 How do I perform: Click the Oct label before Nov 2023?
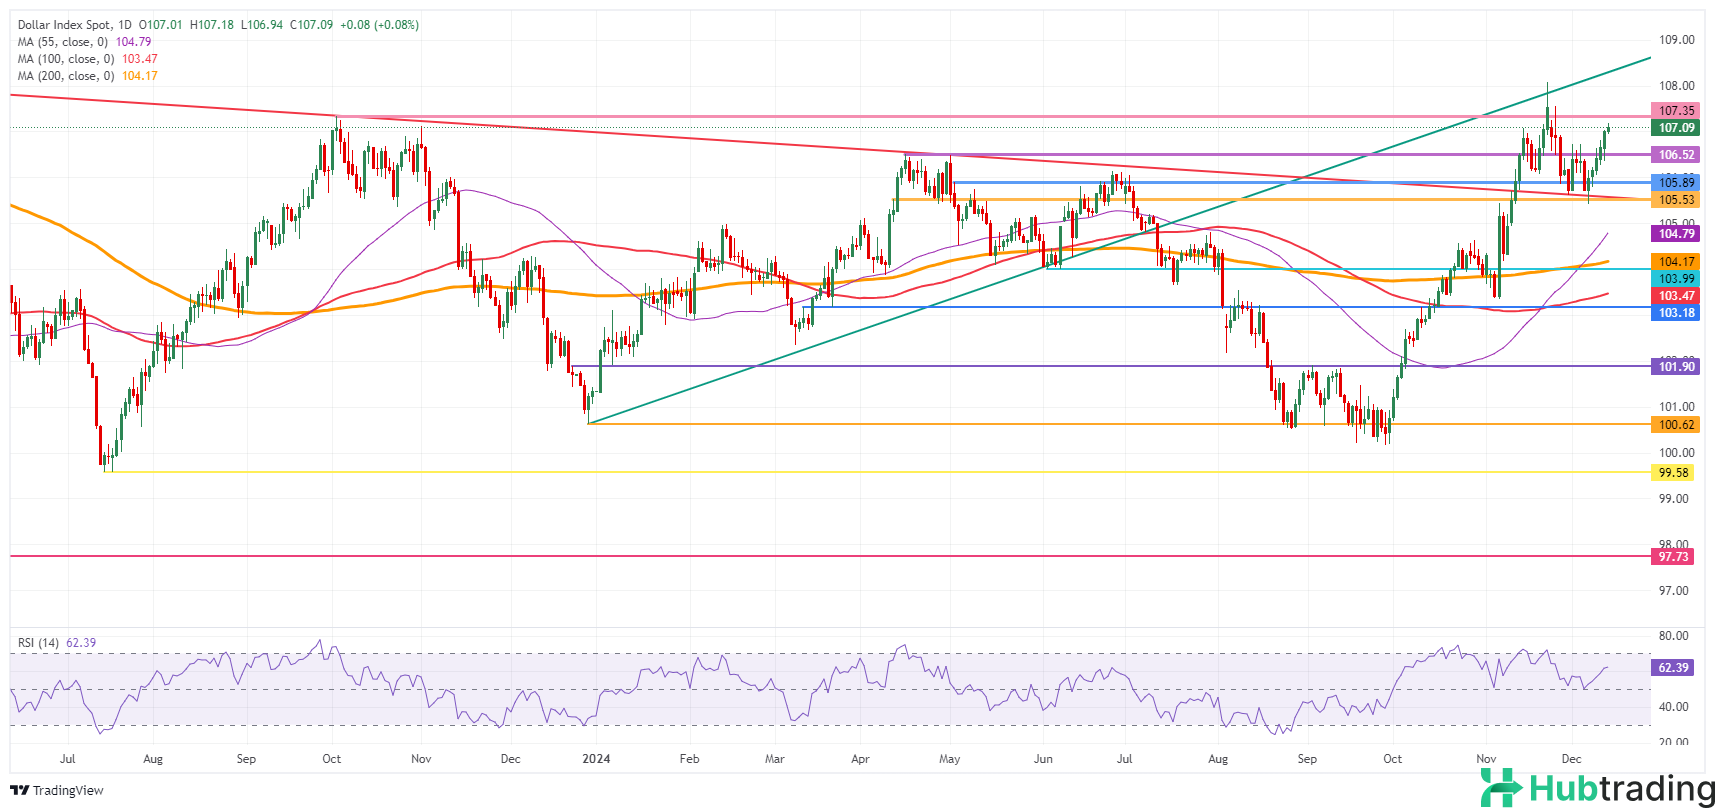pyautogui.click(x=331, y=759)
